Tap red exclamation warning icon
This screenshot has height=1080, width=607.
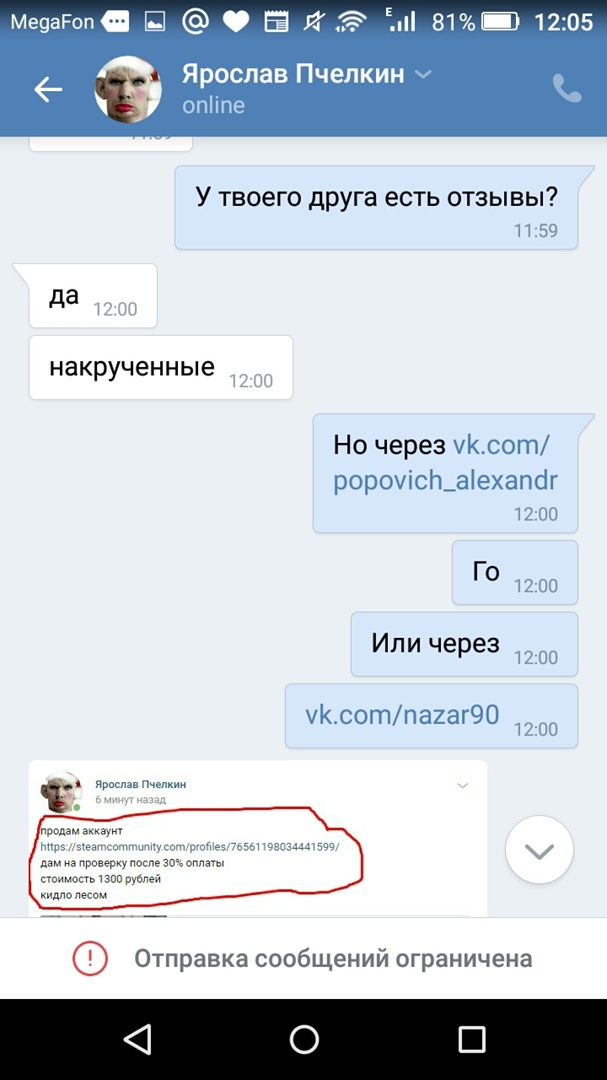90,958
